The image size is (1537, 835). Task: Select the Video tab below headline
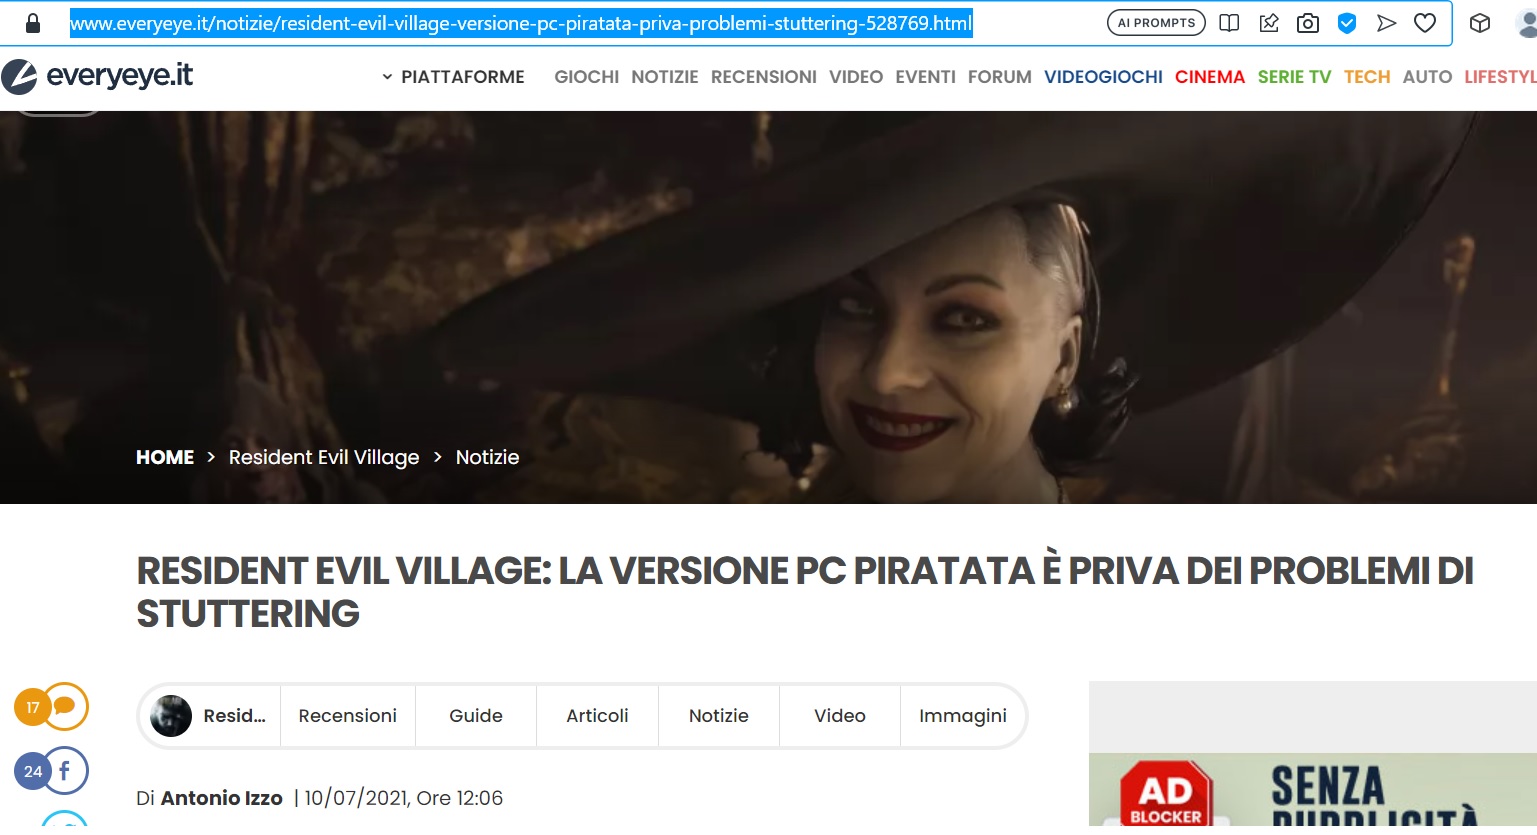[840, 716]
